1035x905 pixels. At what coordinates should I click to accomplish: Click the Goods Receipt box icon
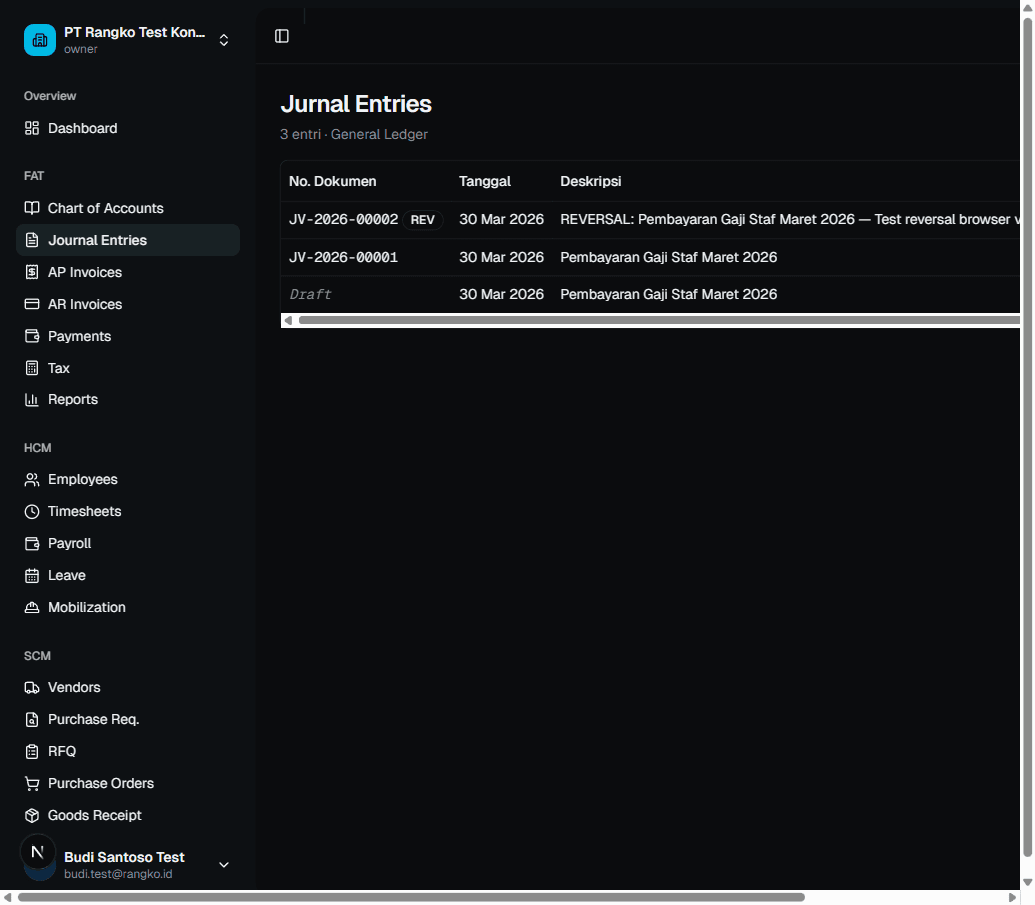pos(32,815)
